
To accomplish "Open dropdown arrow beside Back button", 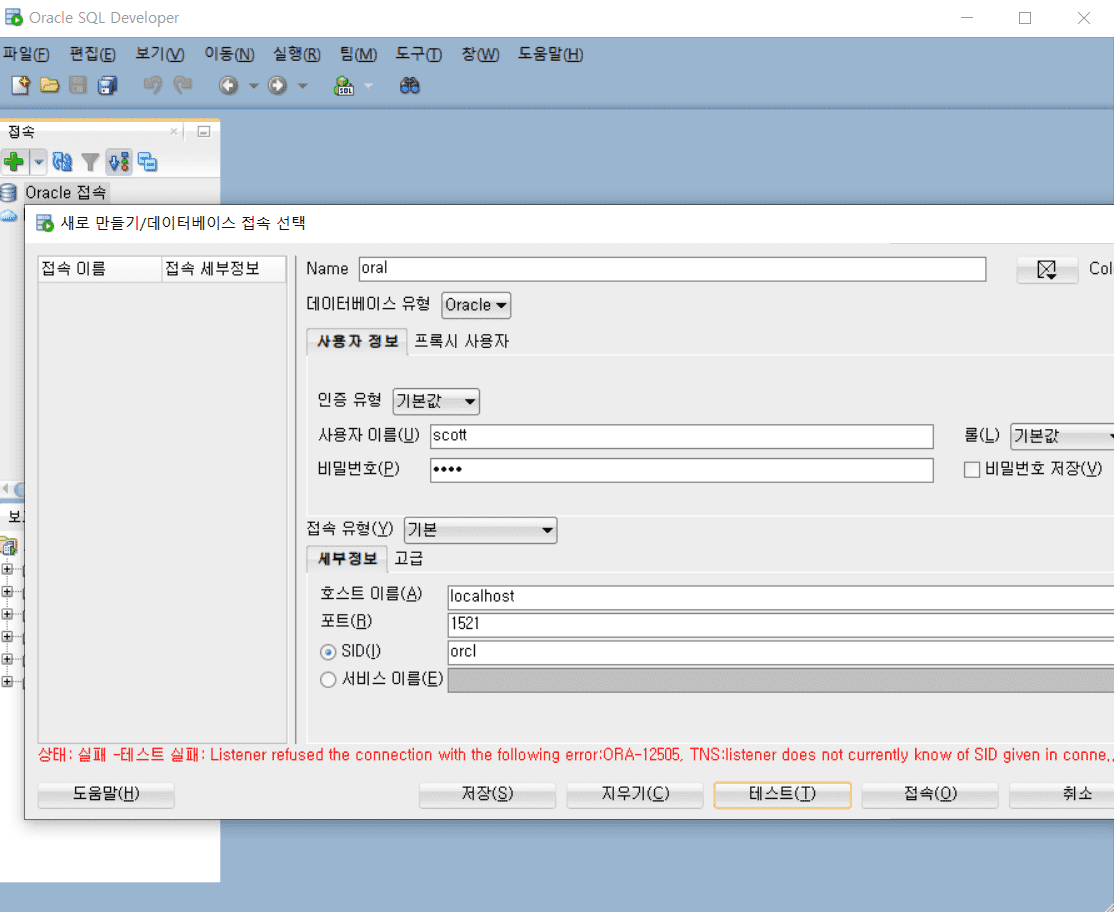I will pos(253,86).
